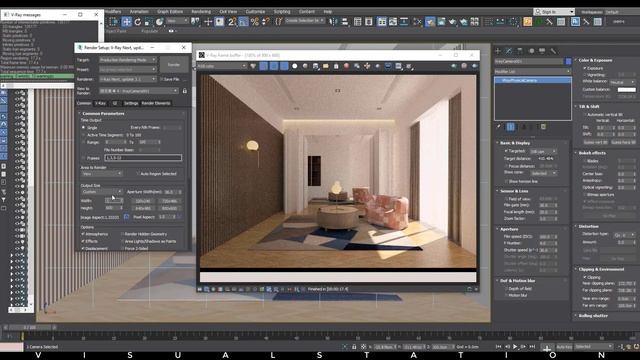Click the Custom balance color swatch
The width and height of the screenshot is (640, 360).
point(627,89)
